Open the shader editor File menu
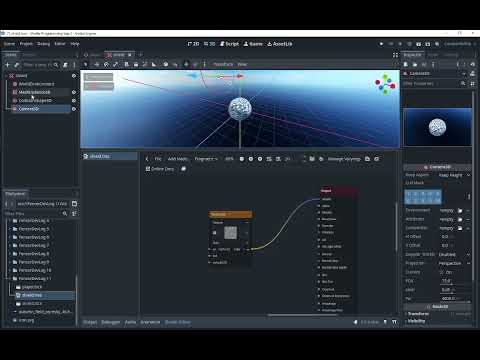 (158, 159)
